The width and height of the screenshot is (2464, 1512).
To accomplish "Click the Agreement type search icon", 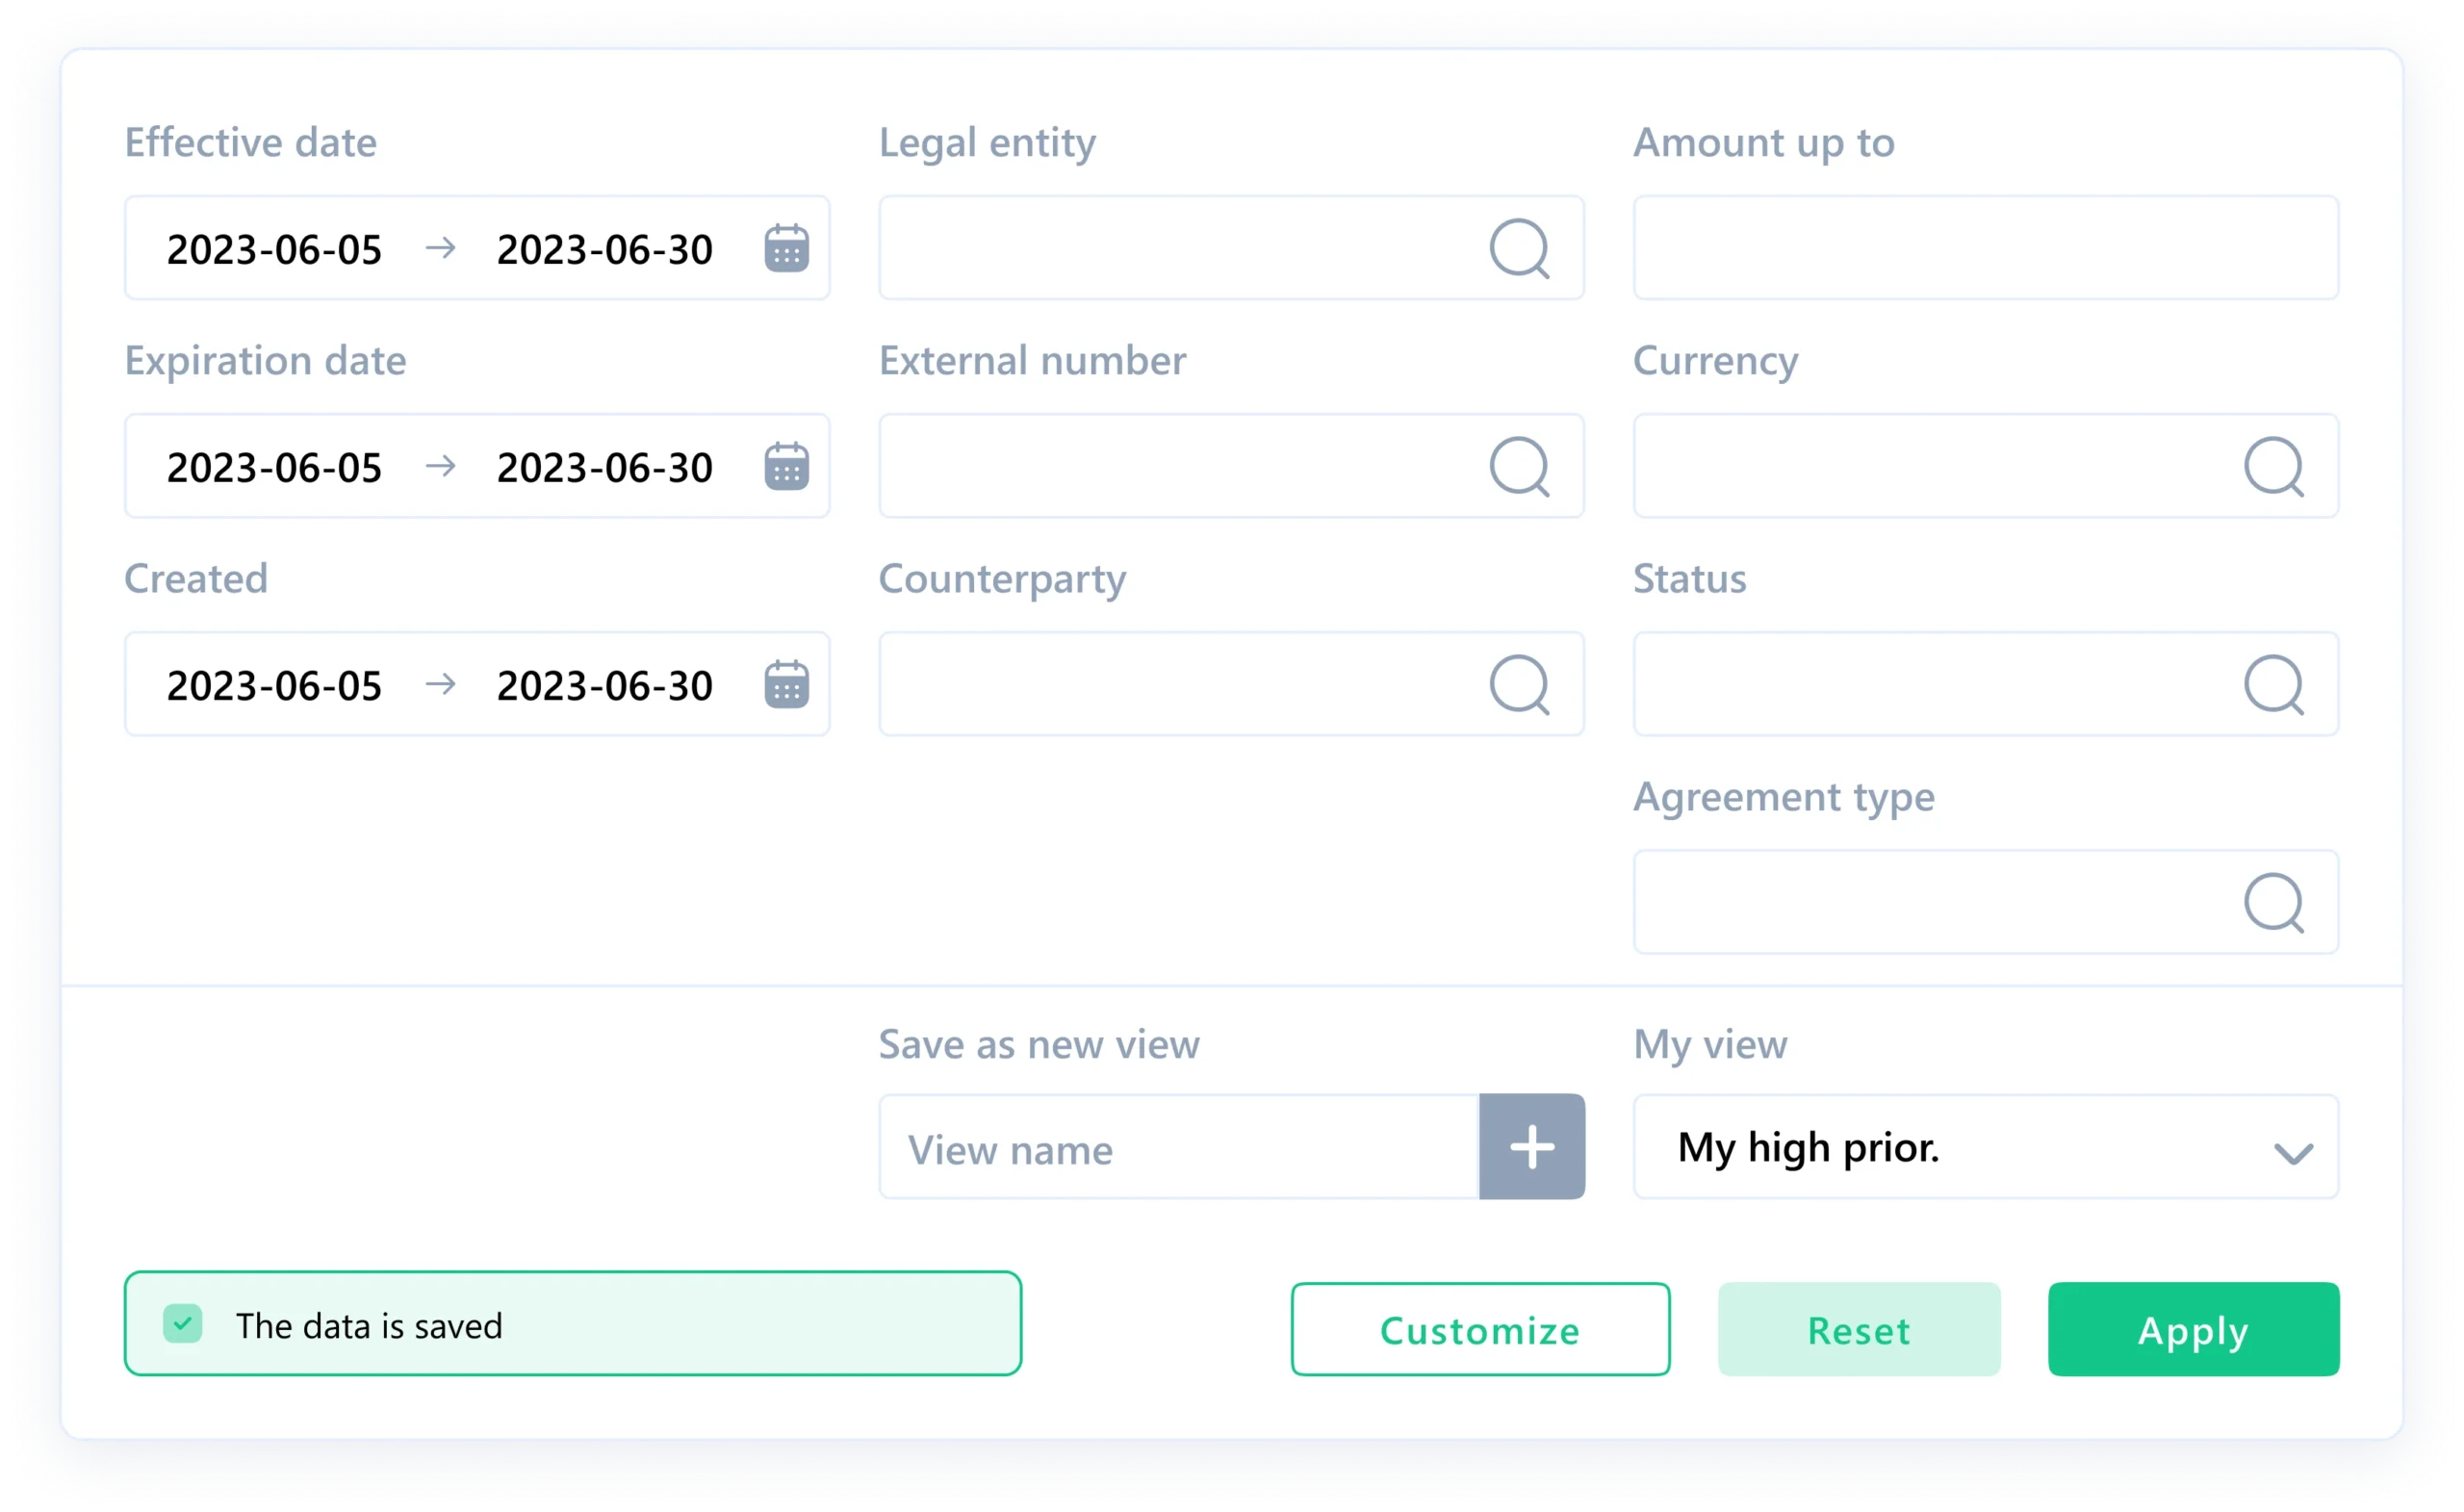I will tap(2275, 902).
